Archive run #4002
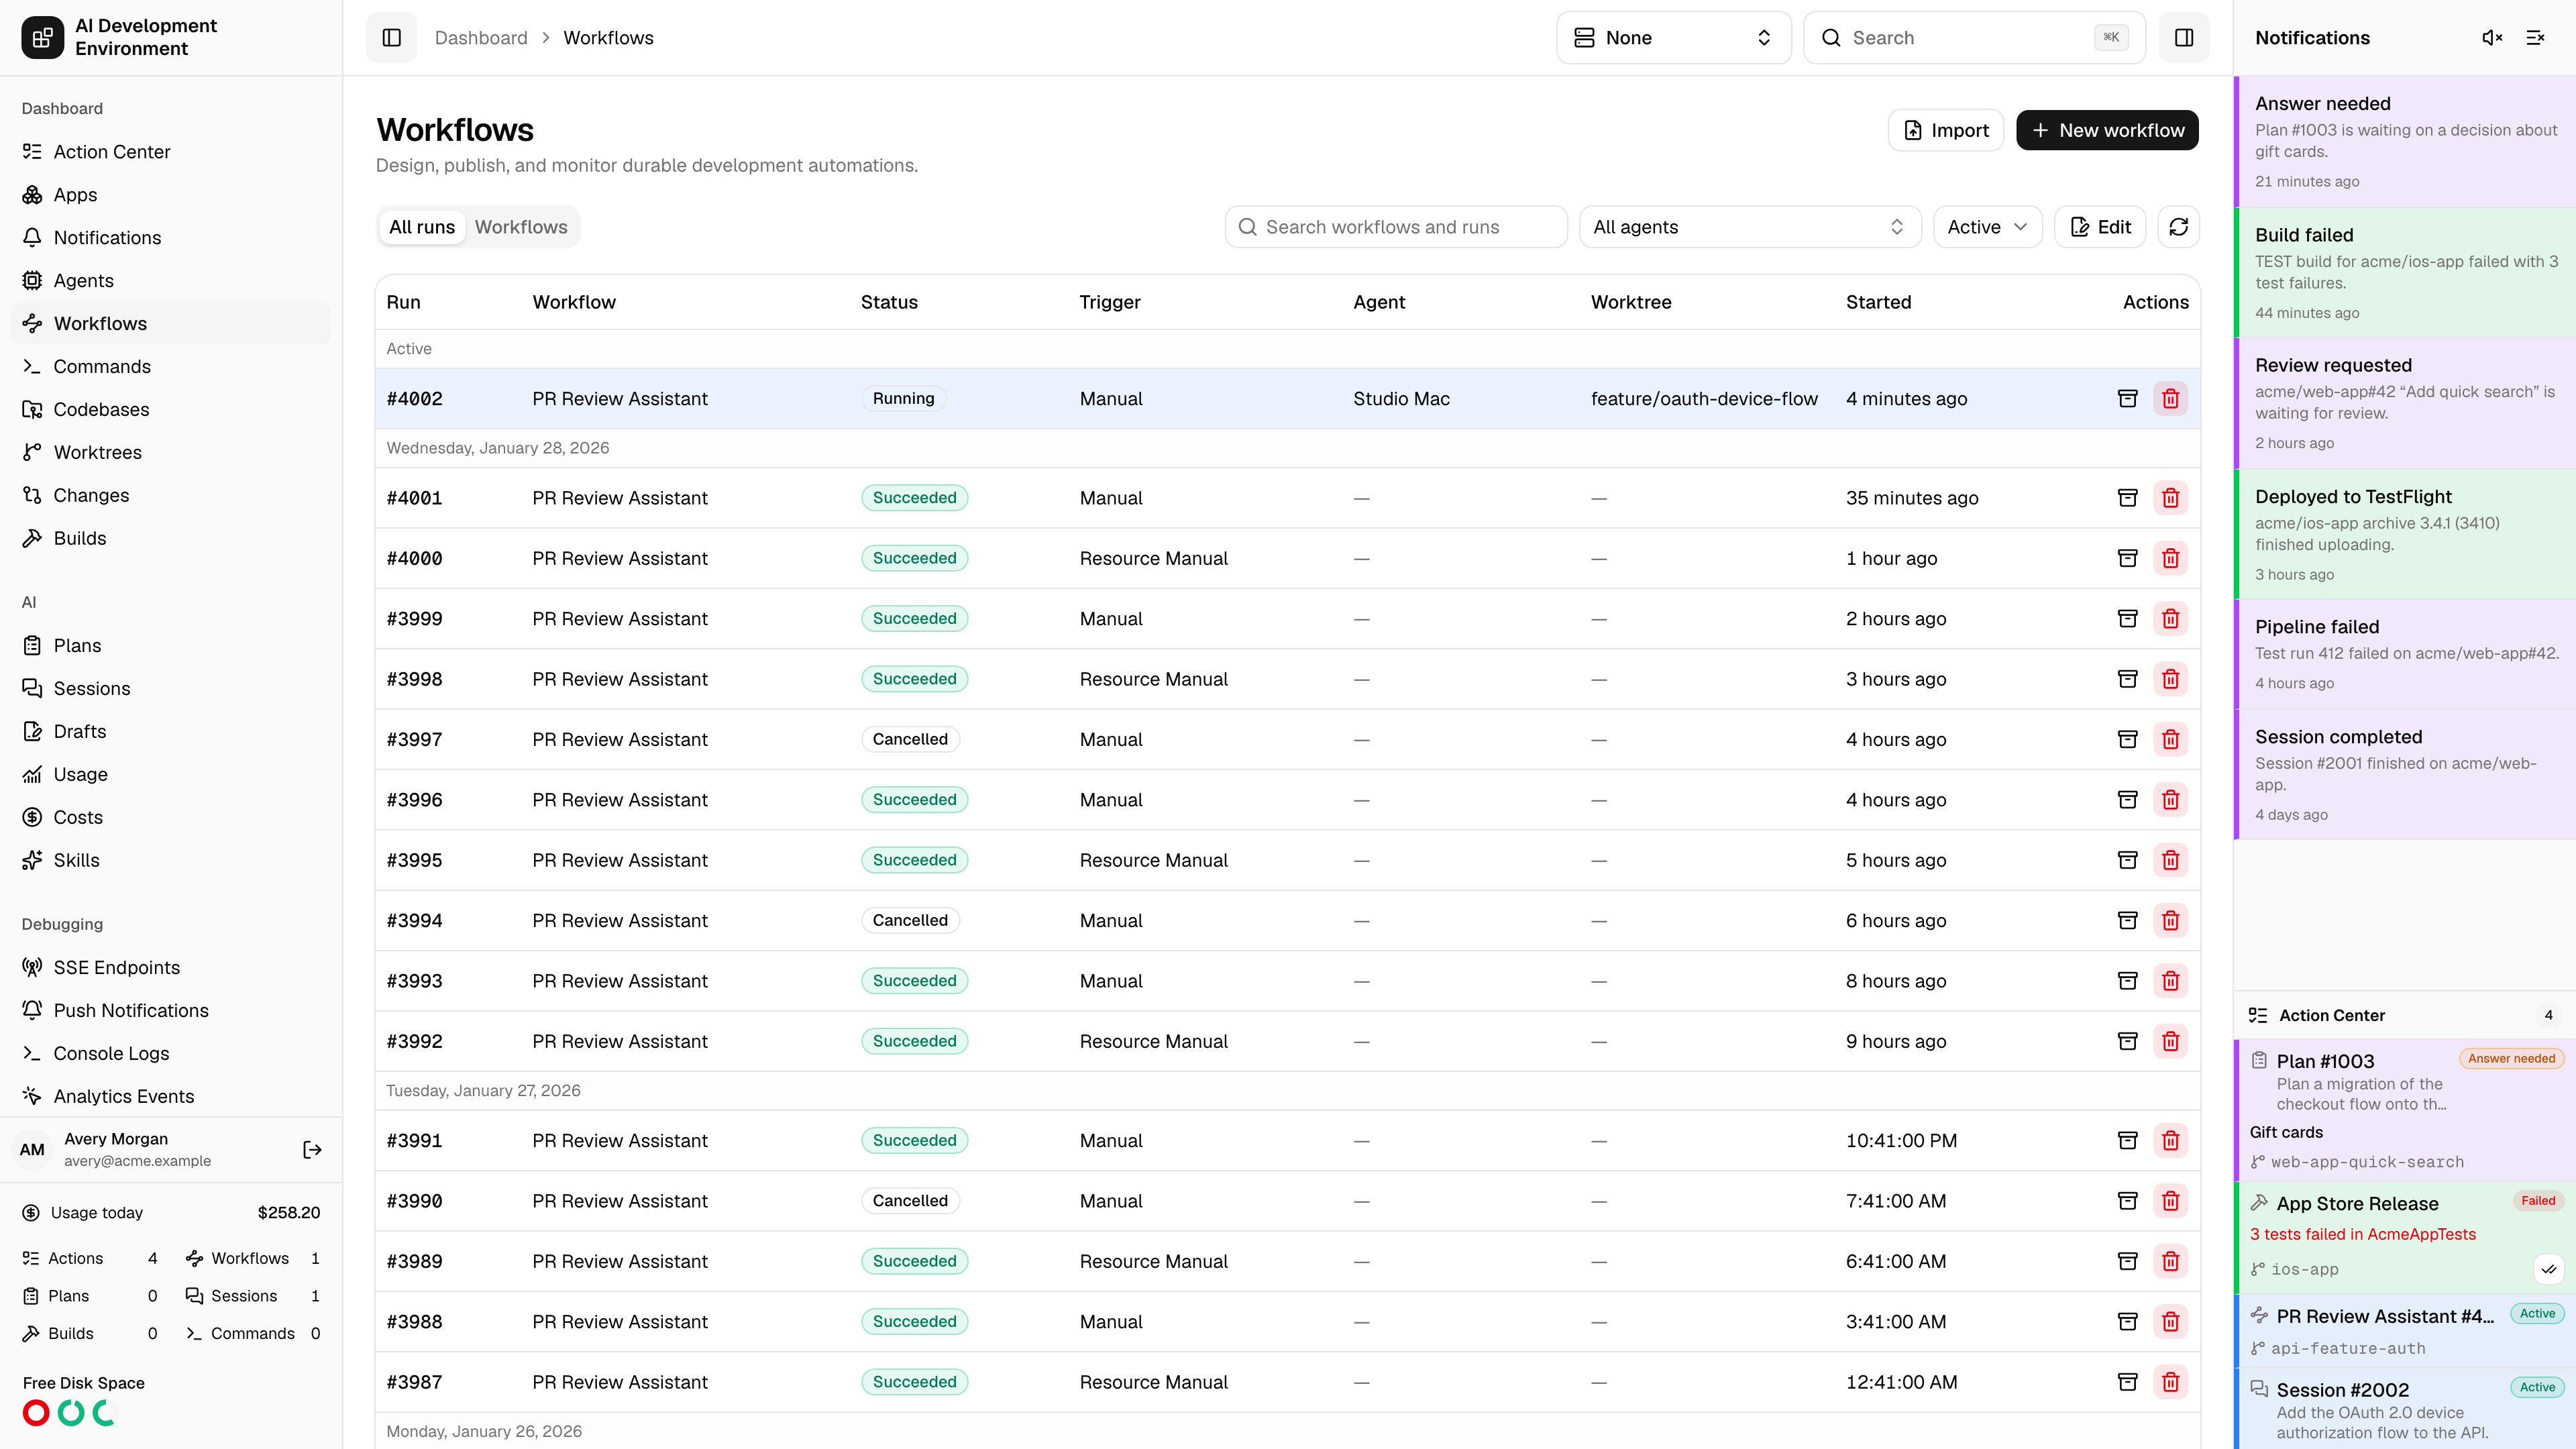2576x1449 pixels. (x=2128, y=399)
